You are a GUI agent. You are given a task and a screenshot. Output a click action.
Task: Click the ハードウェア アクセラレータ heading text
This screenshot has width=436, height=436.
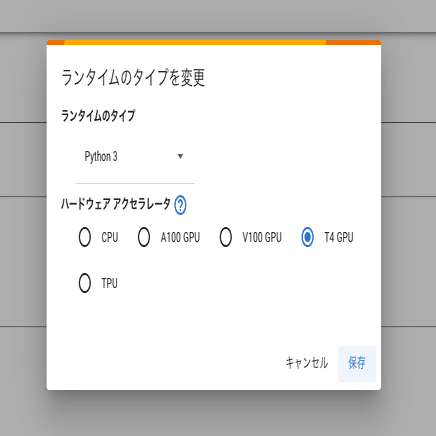(x=116, y=204)
